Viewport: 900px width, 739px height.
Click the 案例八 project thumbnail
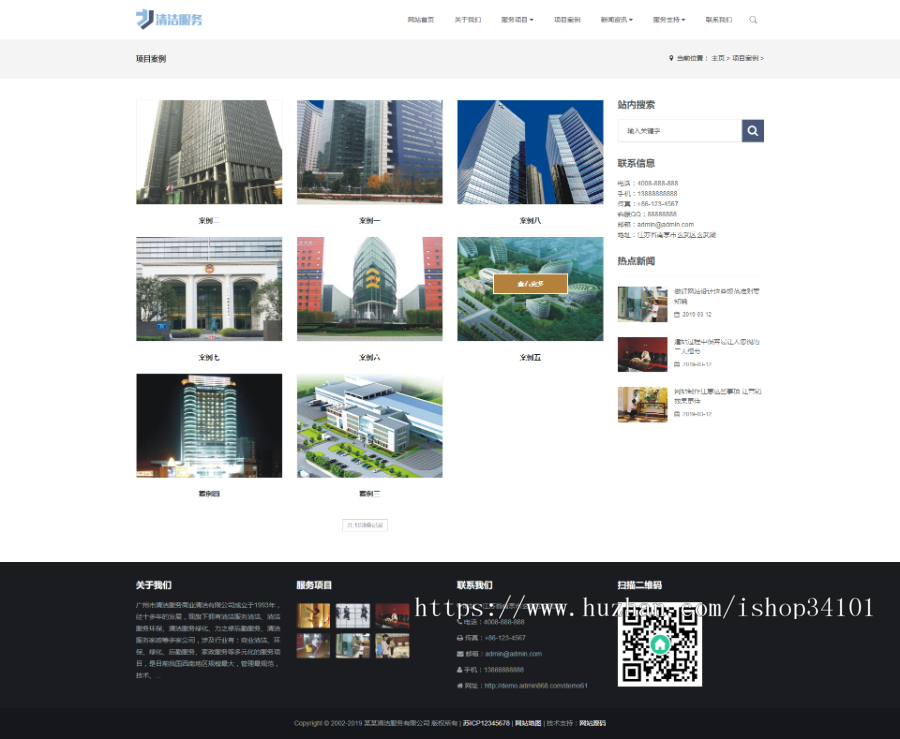pos(530,150)
